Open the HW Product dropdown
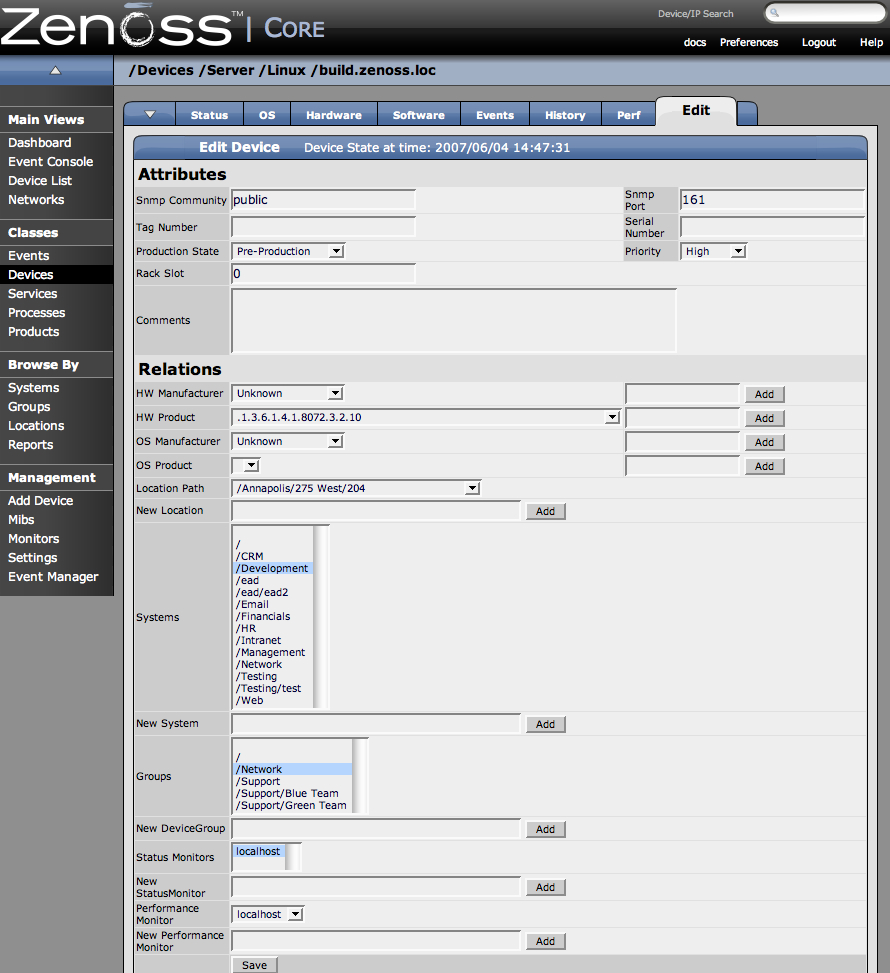 [426, 417]
